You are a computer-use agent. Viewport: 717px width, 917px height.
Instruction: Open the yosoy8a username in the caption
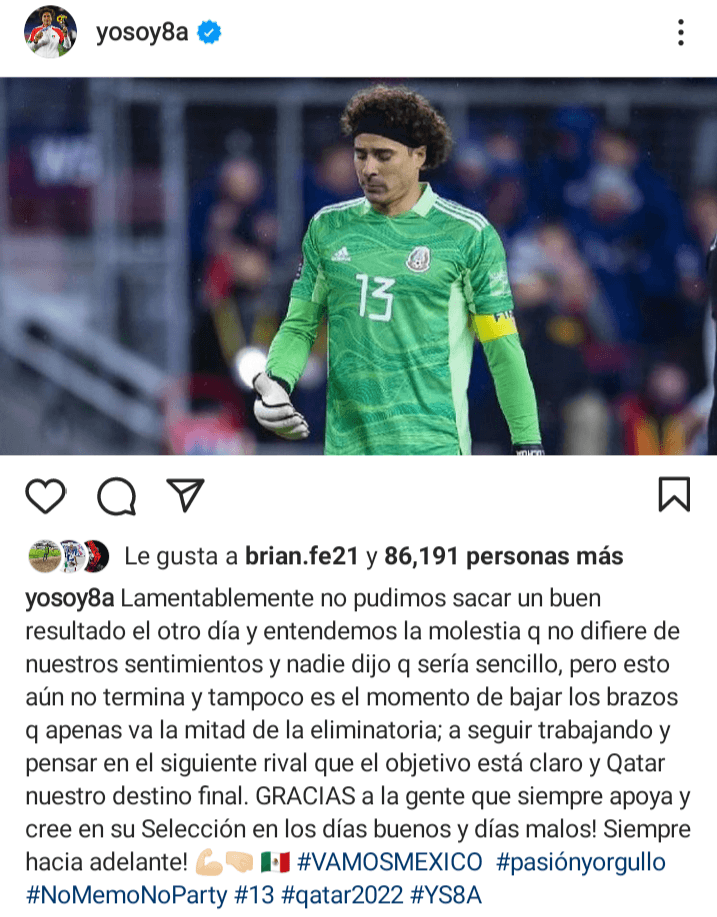(x=70, y=599)
